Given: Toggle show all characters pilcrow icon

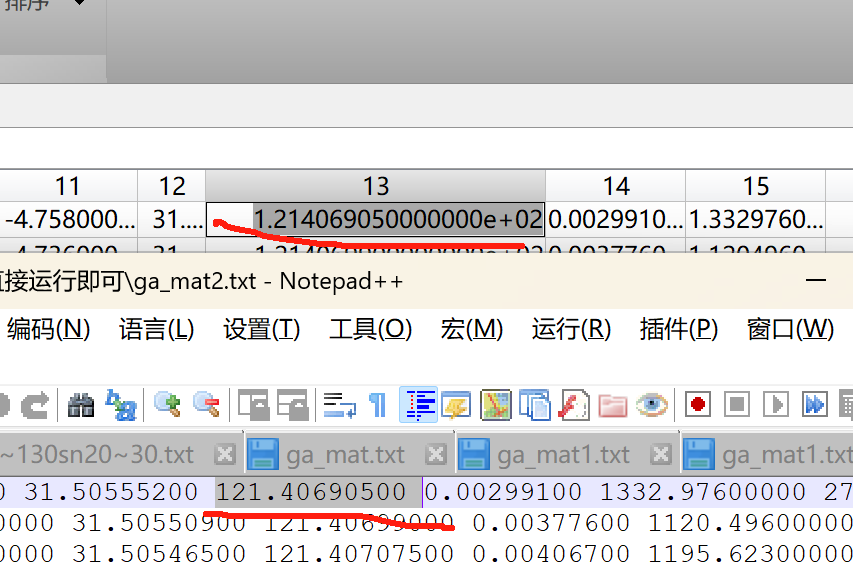Looking at the screenshot, I should (378, 405).
